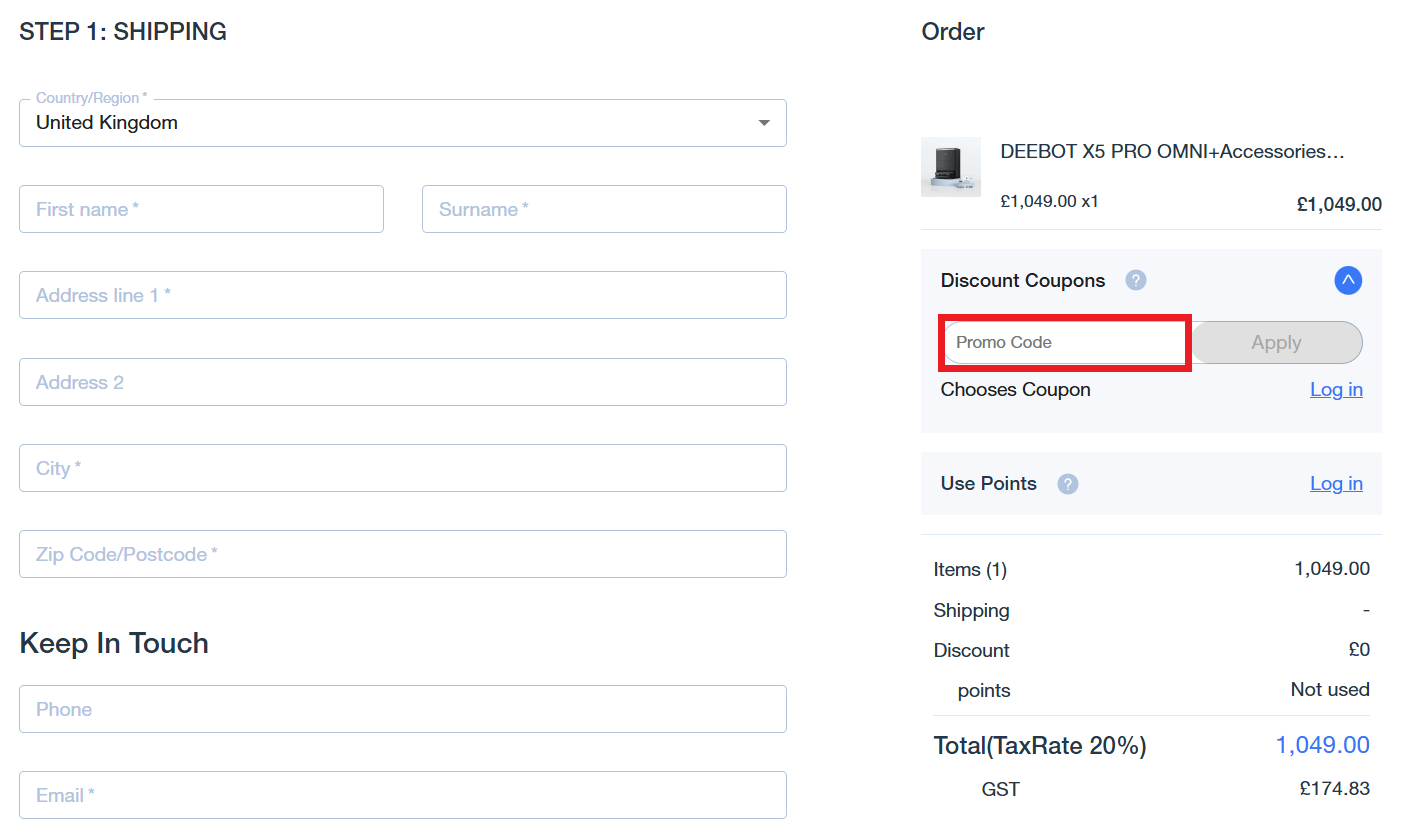Image resolution: width=1402 pixels, height=826 pixels.
Task: Click the Phone input field
Action: pyautogui.click(x=402, y=709)
